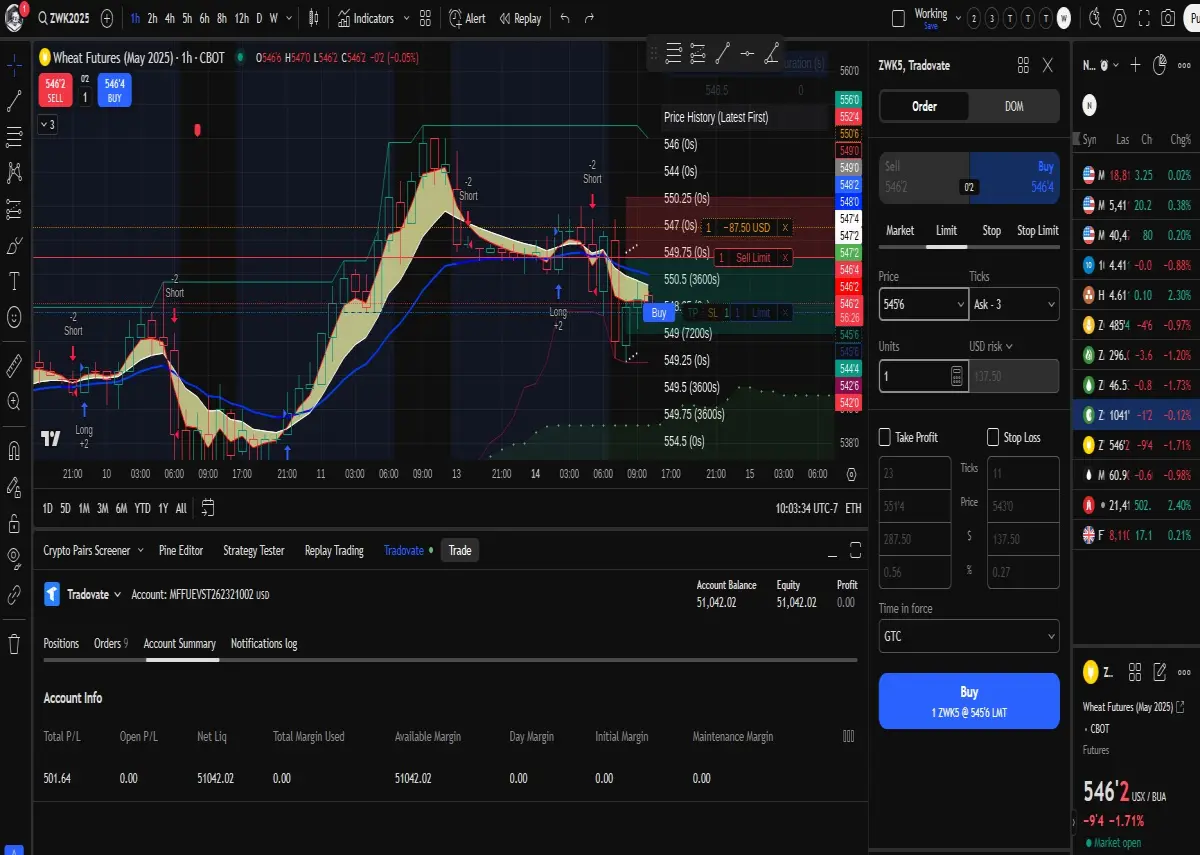
Task: Open the quick search icon in top bar
Action: tap(1094, 18)
